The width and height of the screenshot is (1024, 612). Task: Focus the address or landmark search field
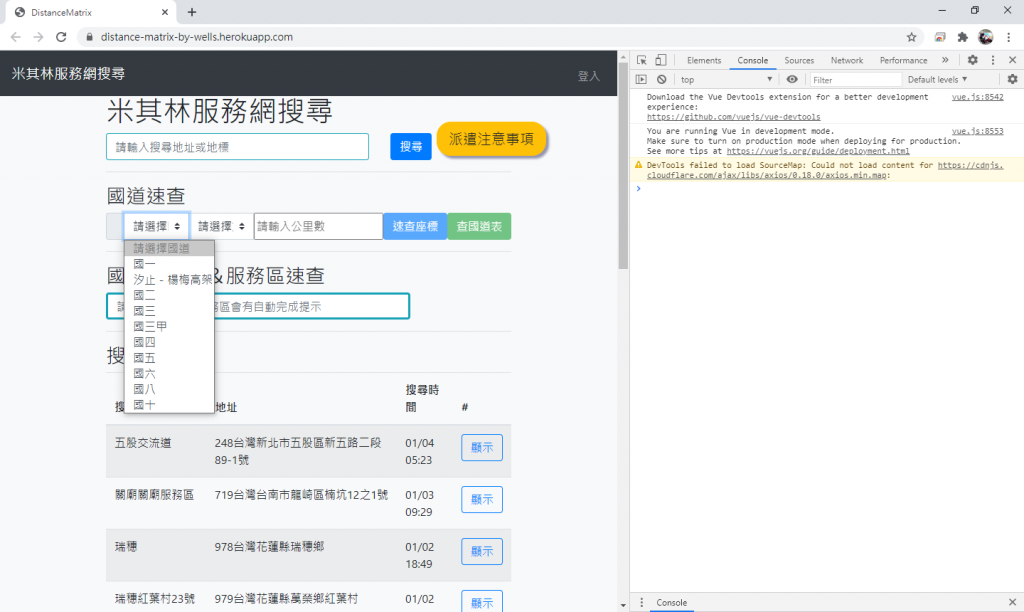pos(237,147)
